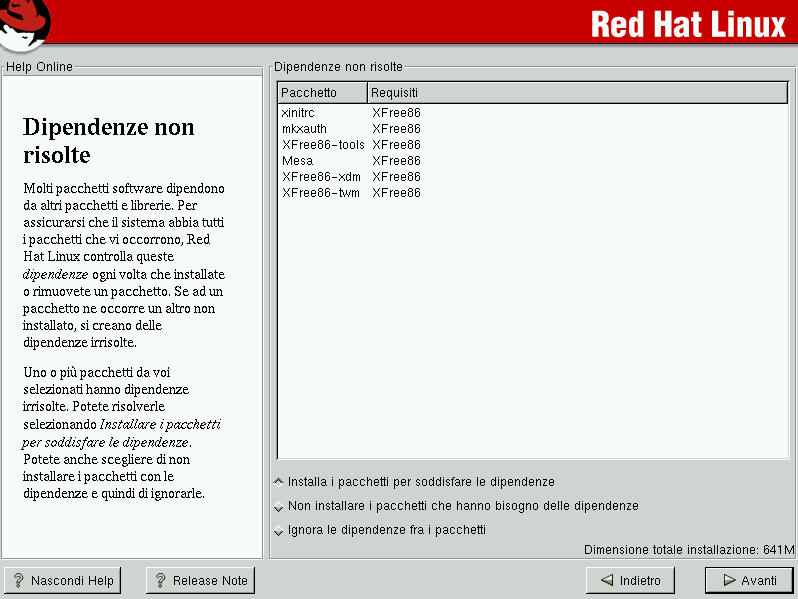Click the question mark icon on Release Note
Screen dimensions: 798x599
point(159,581)
